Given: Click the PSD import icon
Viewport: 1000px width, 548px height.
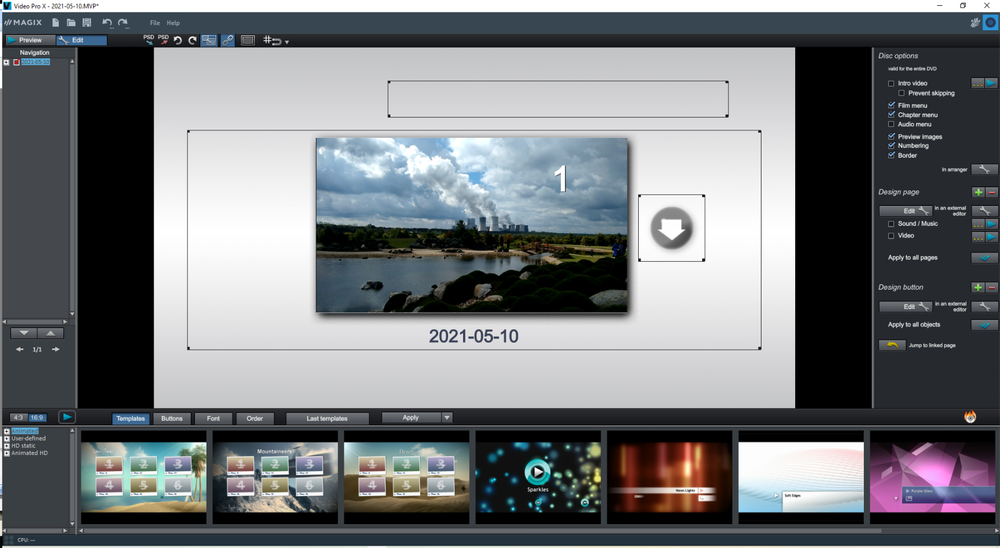Looking at the screenshot, I should (x=148, y=40).
